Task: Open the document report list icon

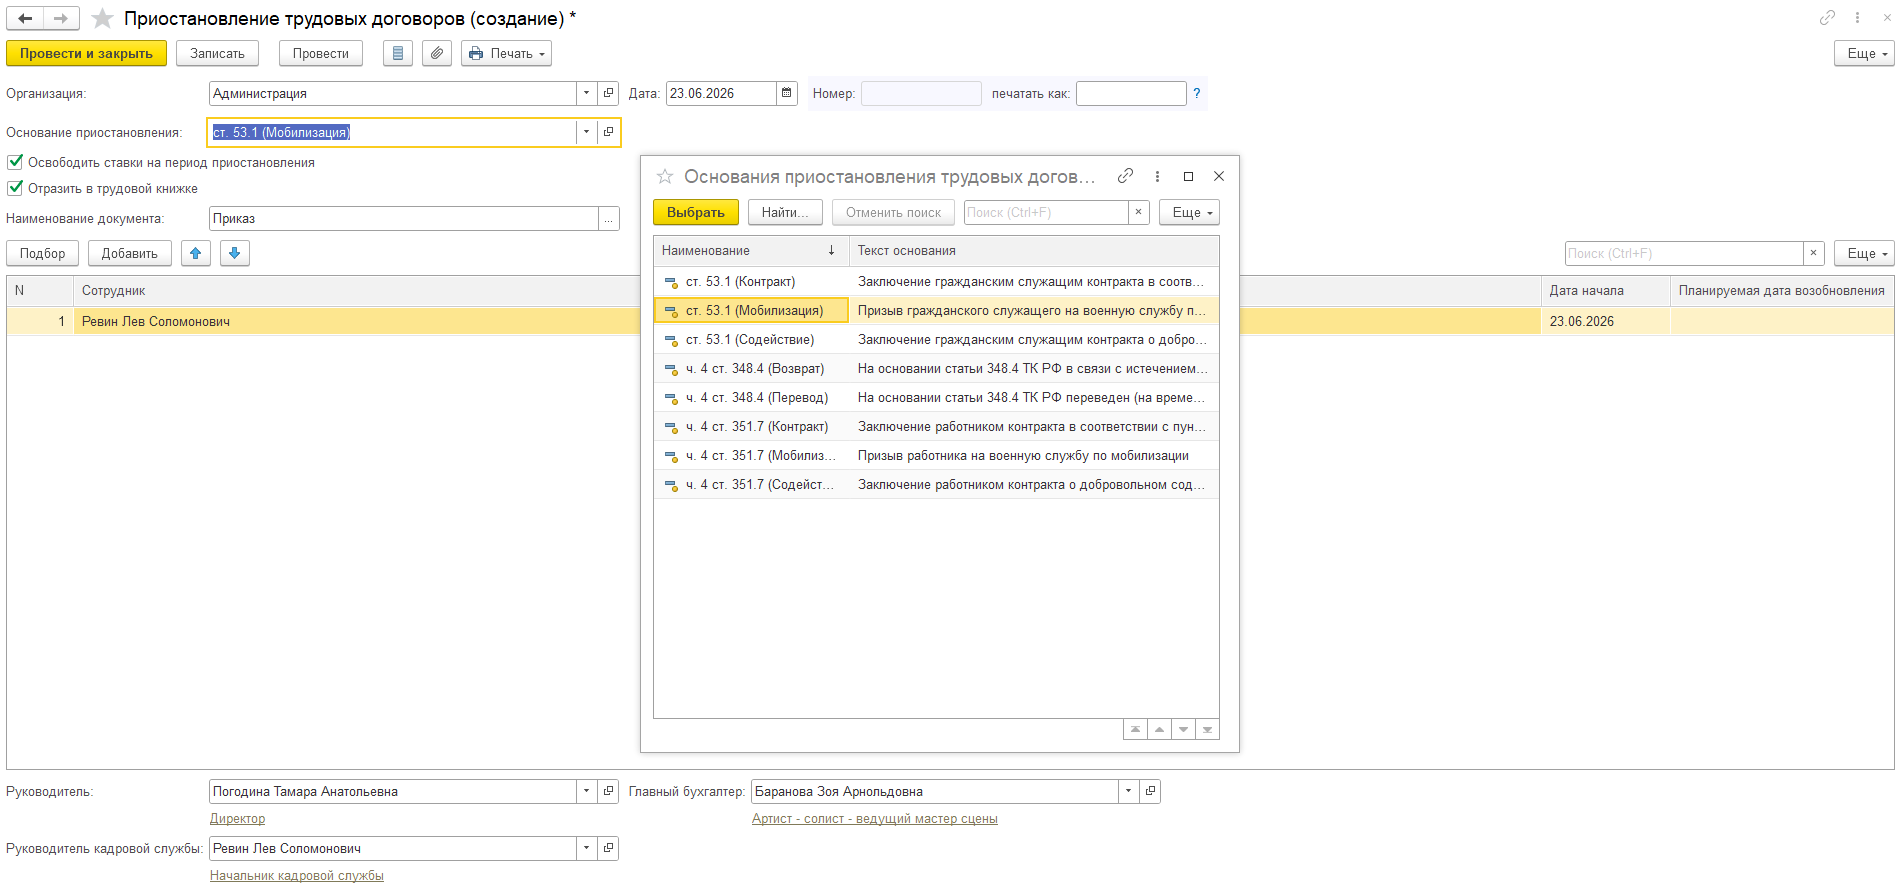Action: click(398, 53)
